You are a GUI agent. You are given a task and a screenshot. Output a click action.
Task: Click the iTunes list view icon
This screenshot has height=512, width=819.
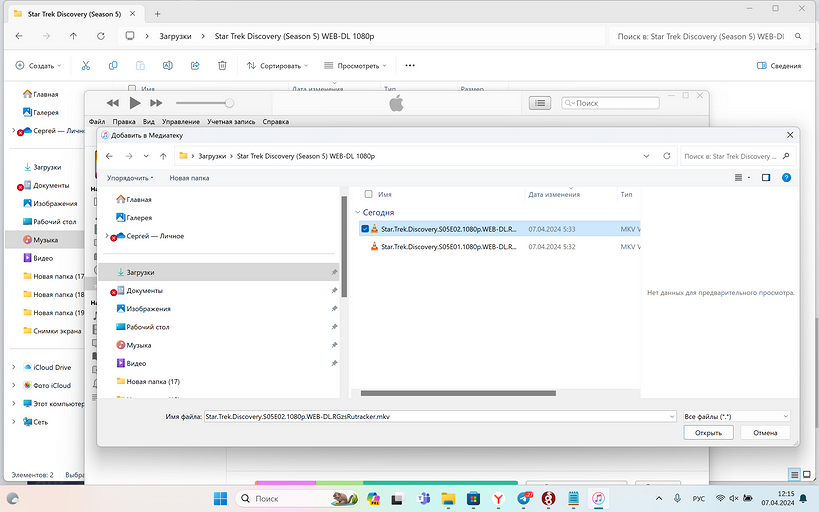click(539, 103)
